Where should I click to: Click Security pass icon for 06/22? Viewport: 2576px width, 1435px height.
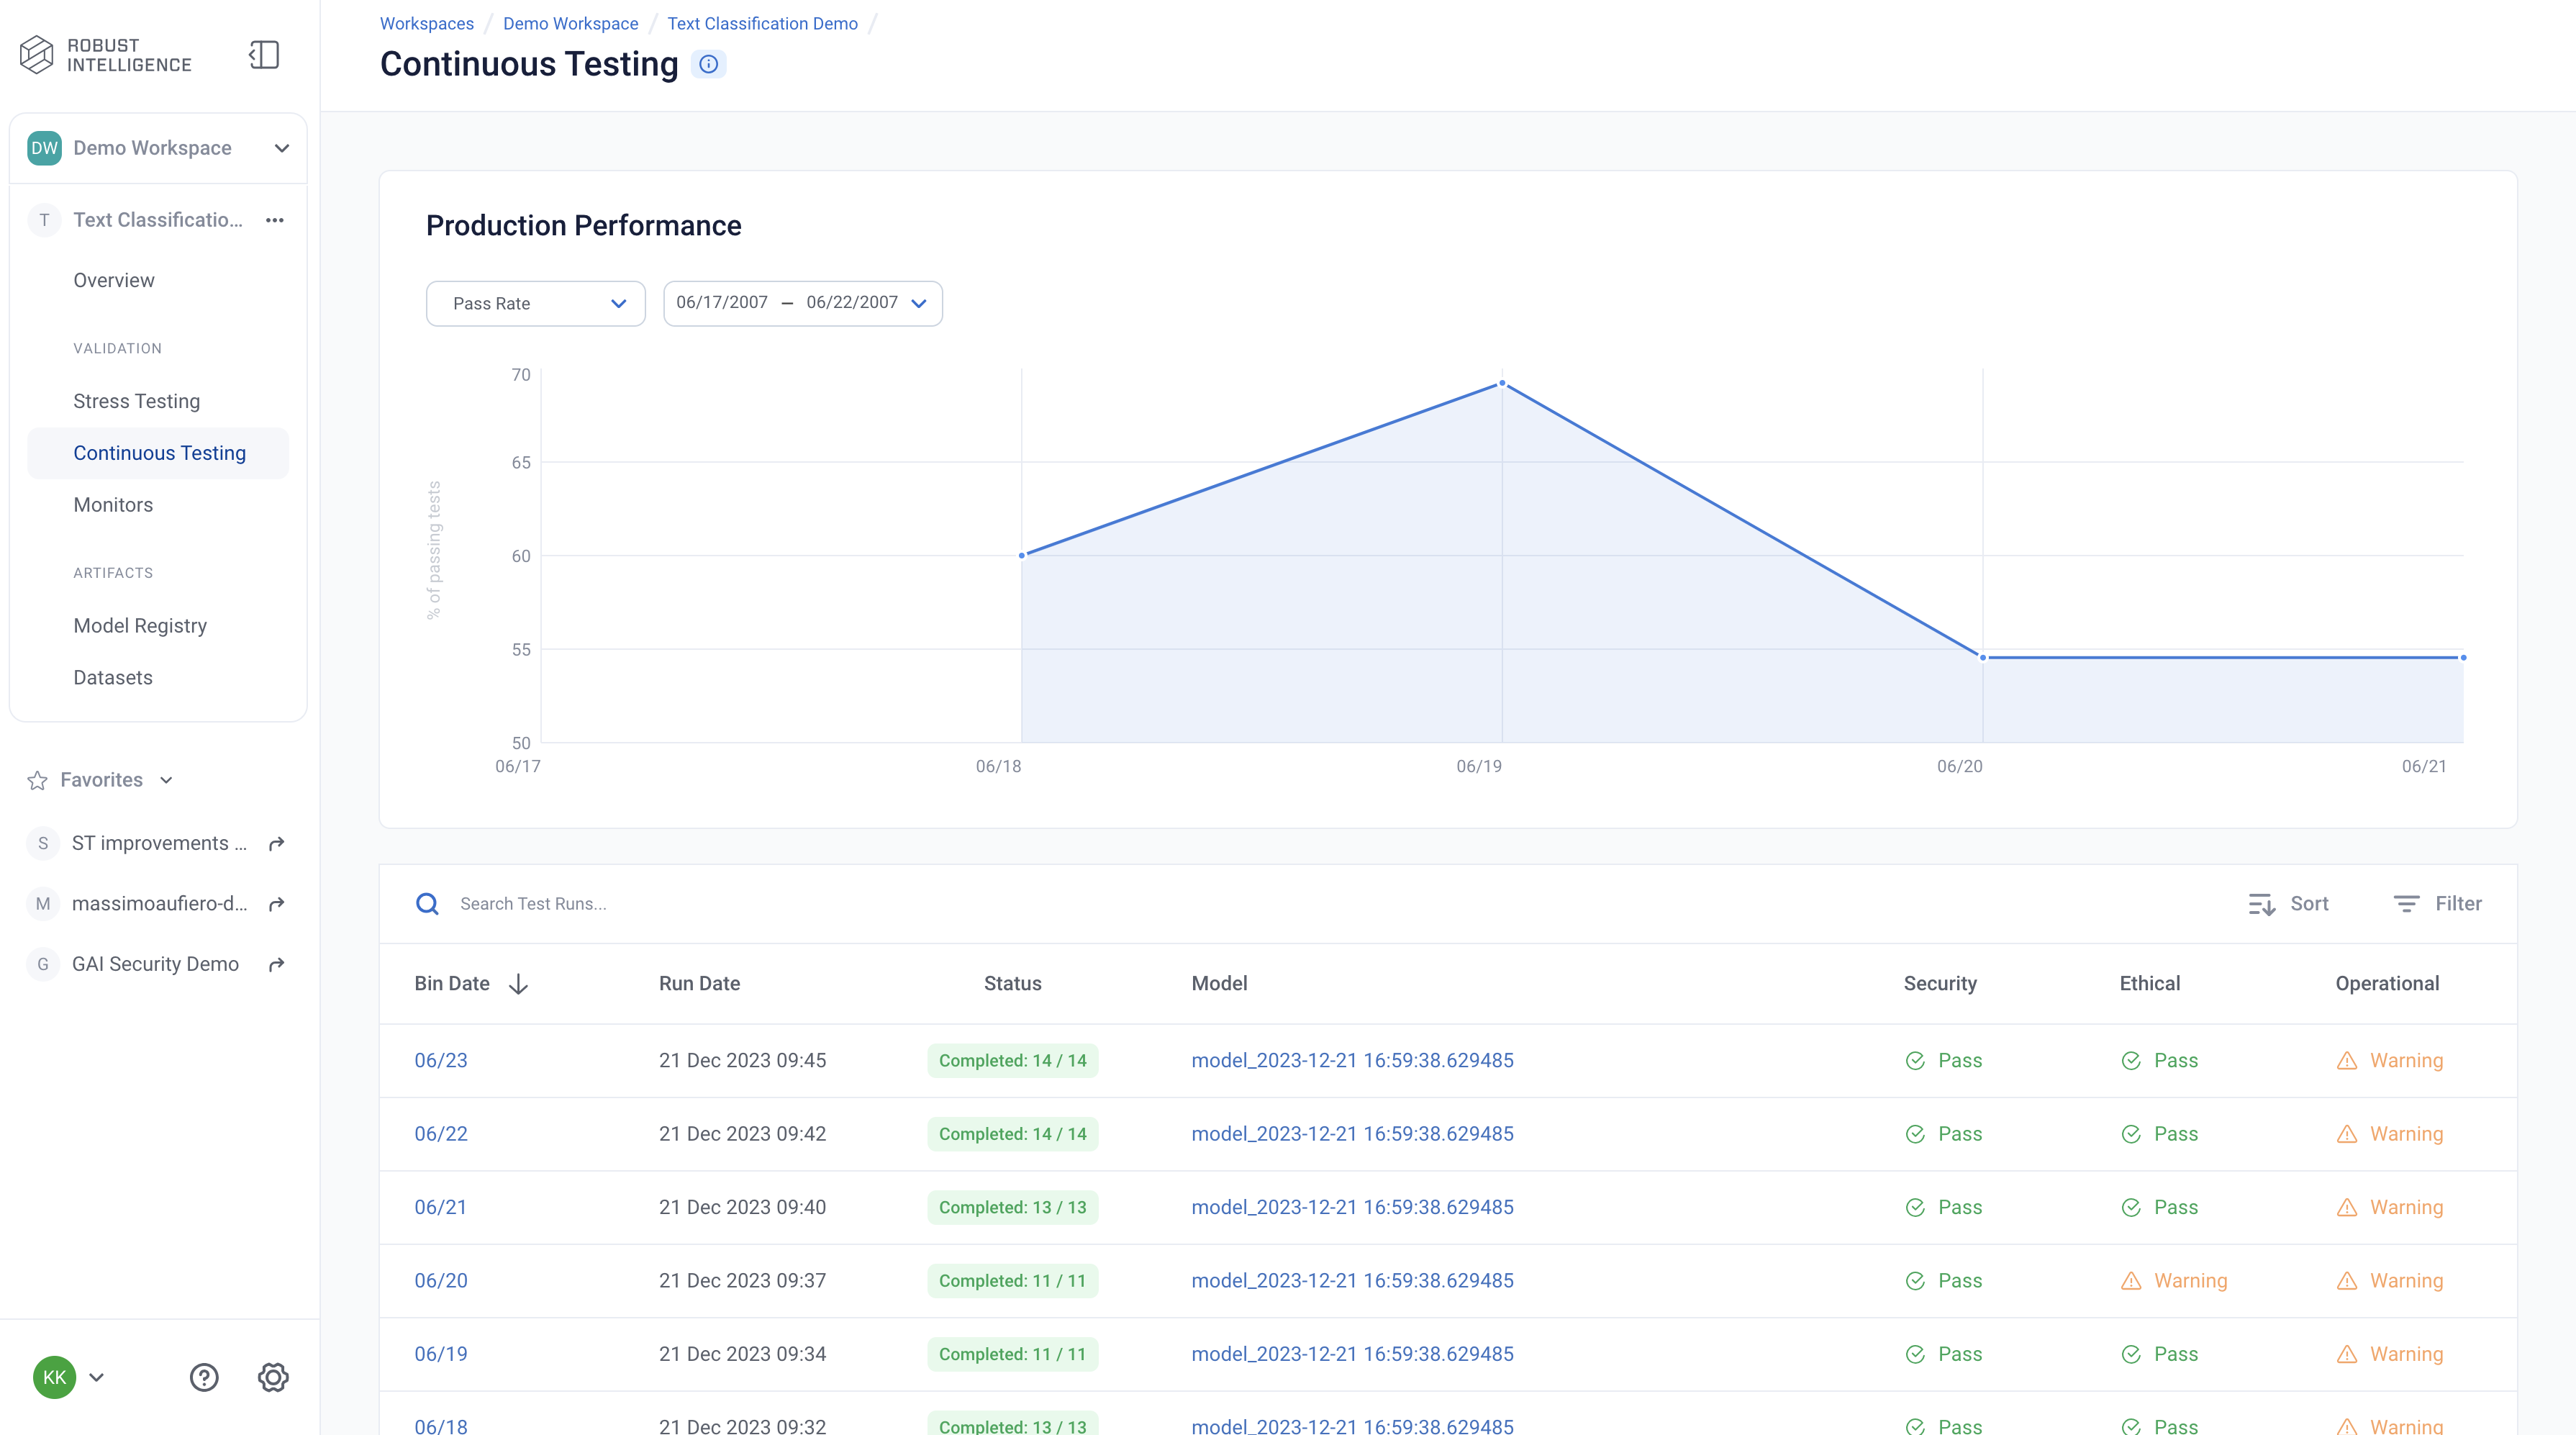tap(1915, 1134)
